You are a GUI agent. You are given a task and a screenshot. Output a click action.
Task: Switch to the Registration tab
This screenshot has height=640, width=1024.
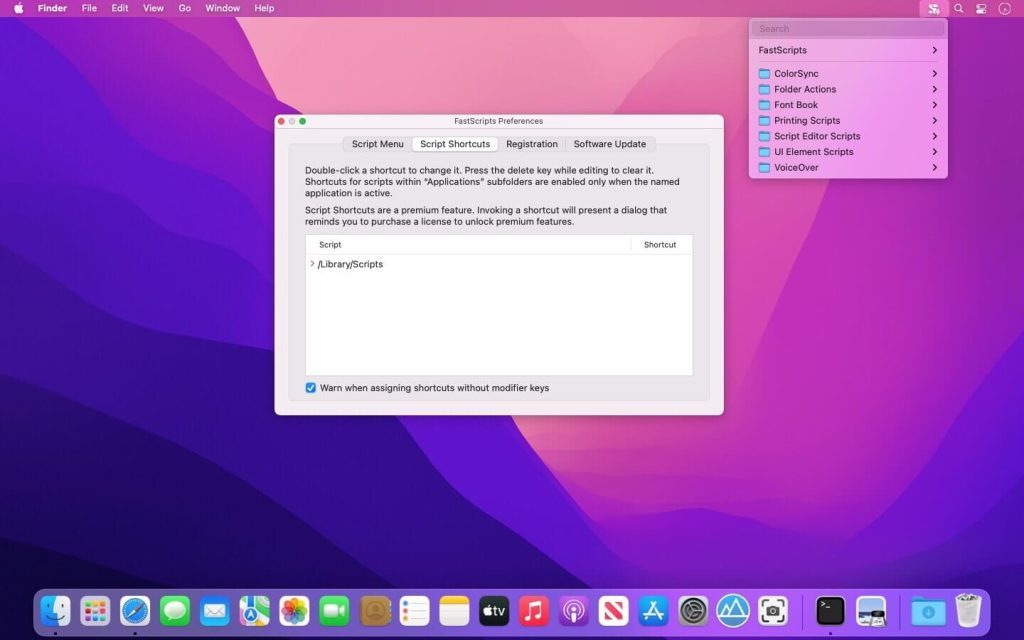[x=532, y=143]
